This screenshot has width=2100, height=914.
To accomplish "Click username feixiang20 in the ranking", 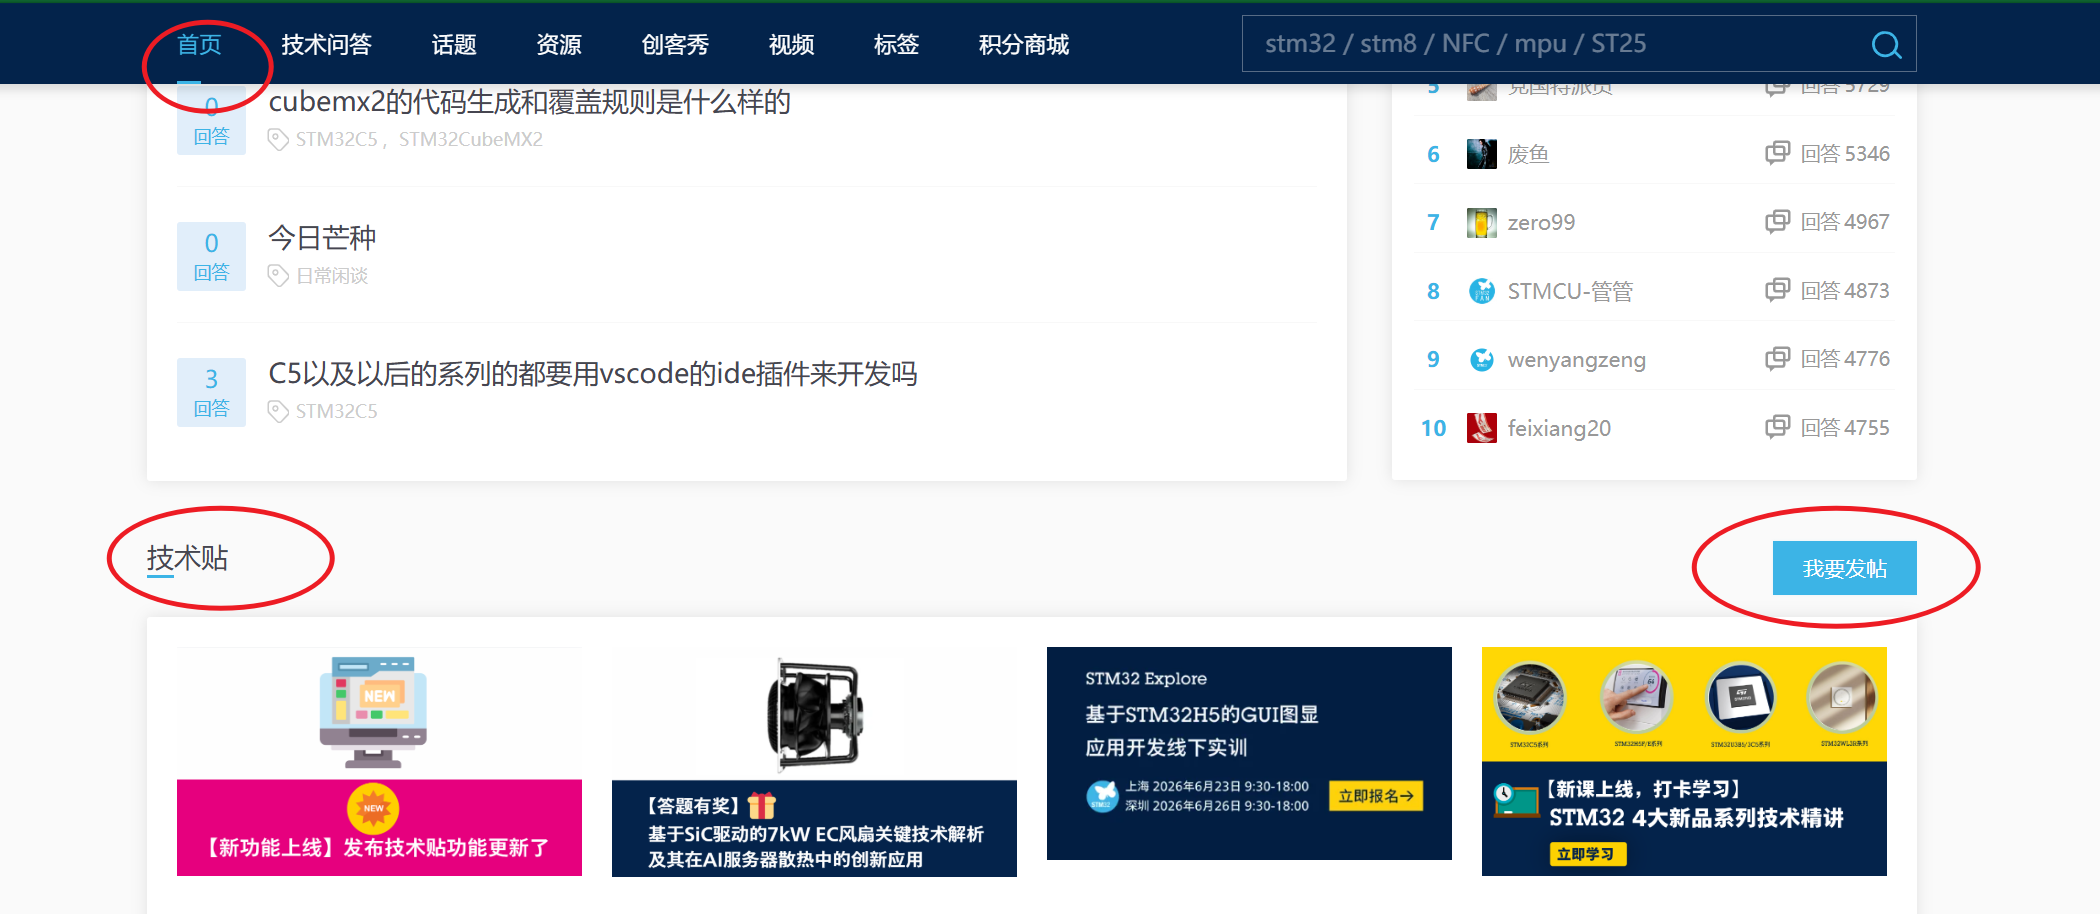I will click(1559, 428).
